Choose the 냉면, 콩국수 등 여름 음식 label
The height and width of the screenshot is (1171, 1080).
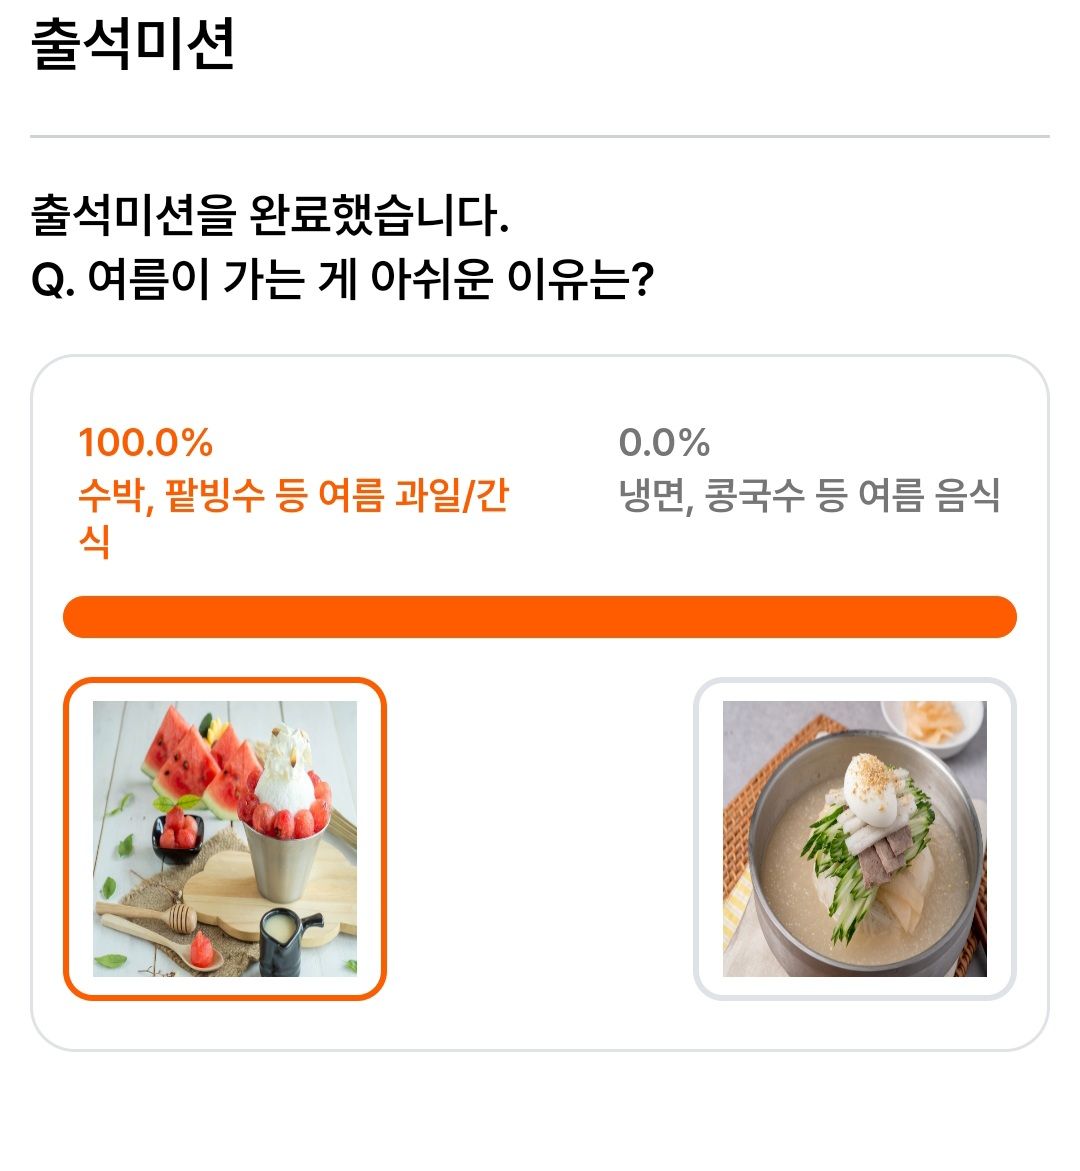(x=809, y=495)
